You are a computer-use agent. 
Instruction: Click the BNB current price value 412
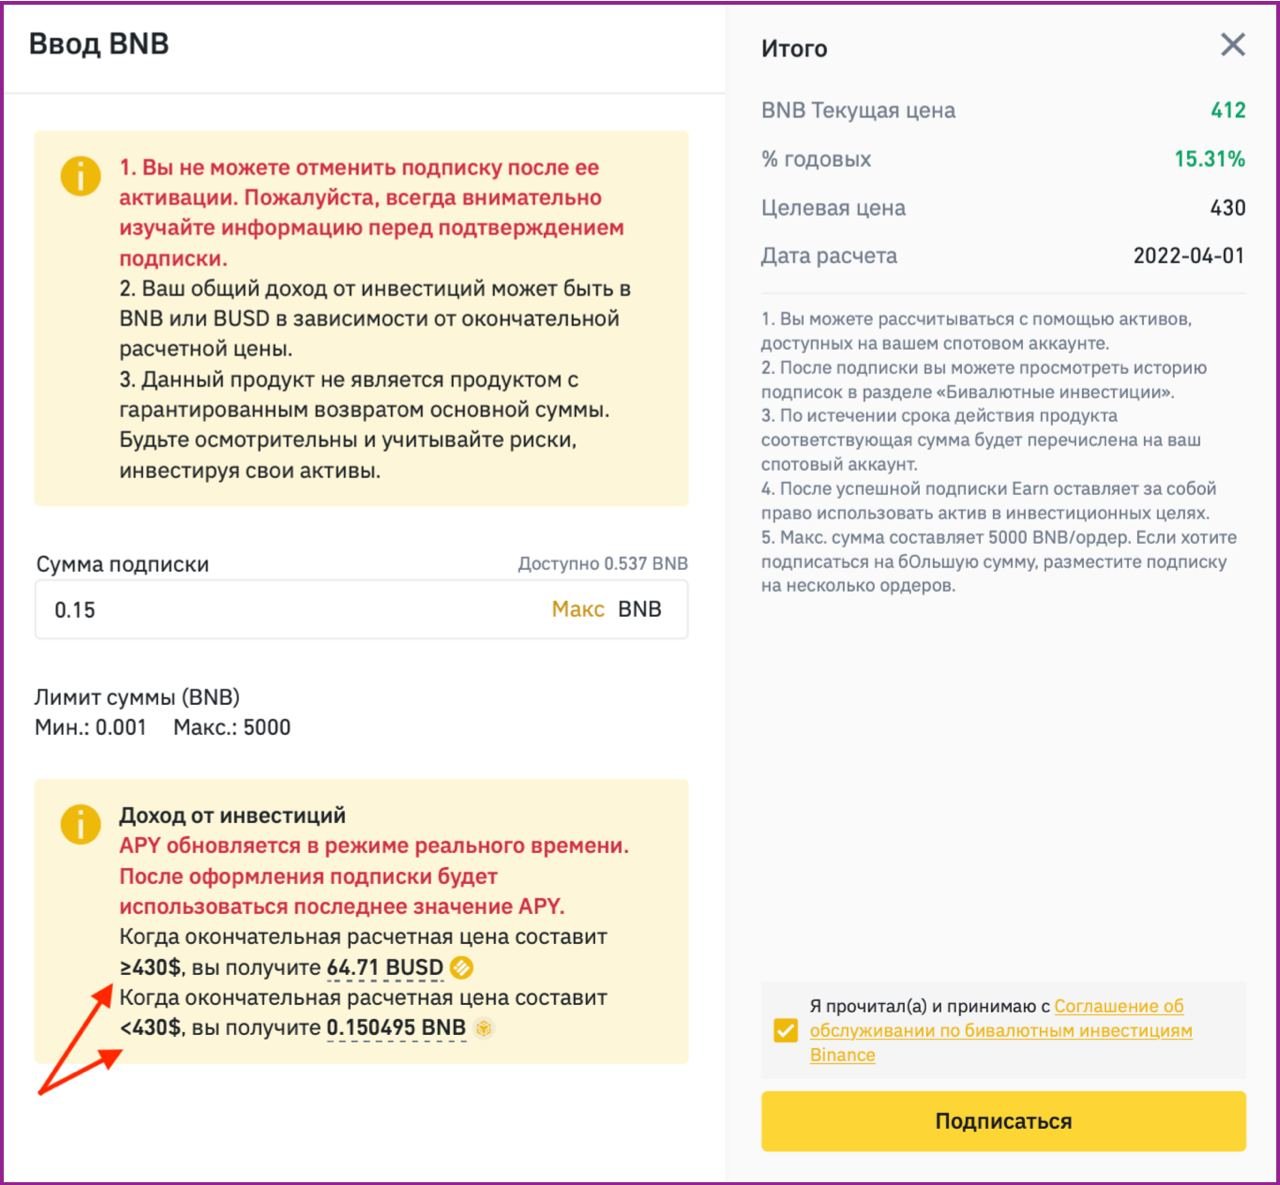(x=1228, y=110)
